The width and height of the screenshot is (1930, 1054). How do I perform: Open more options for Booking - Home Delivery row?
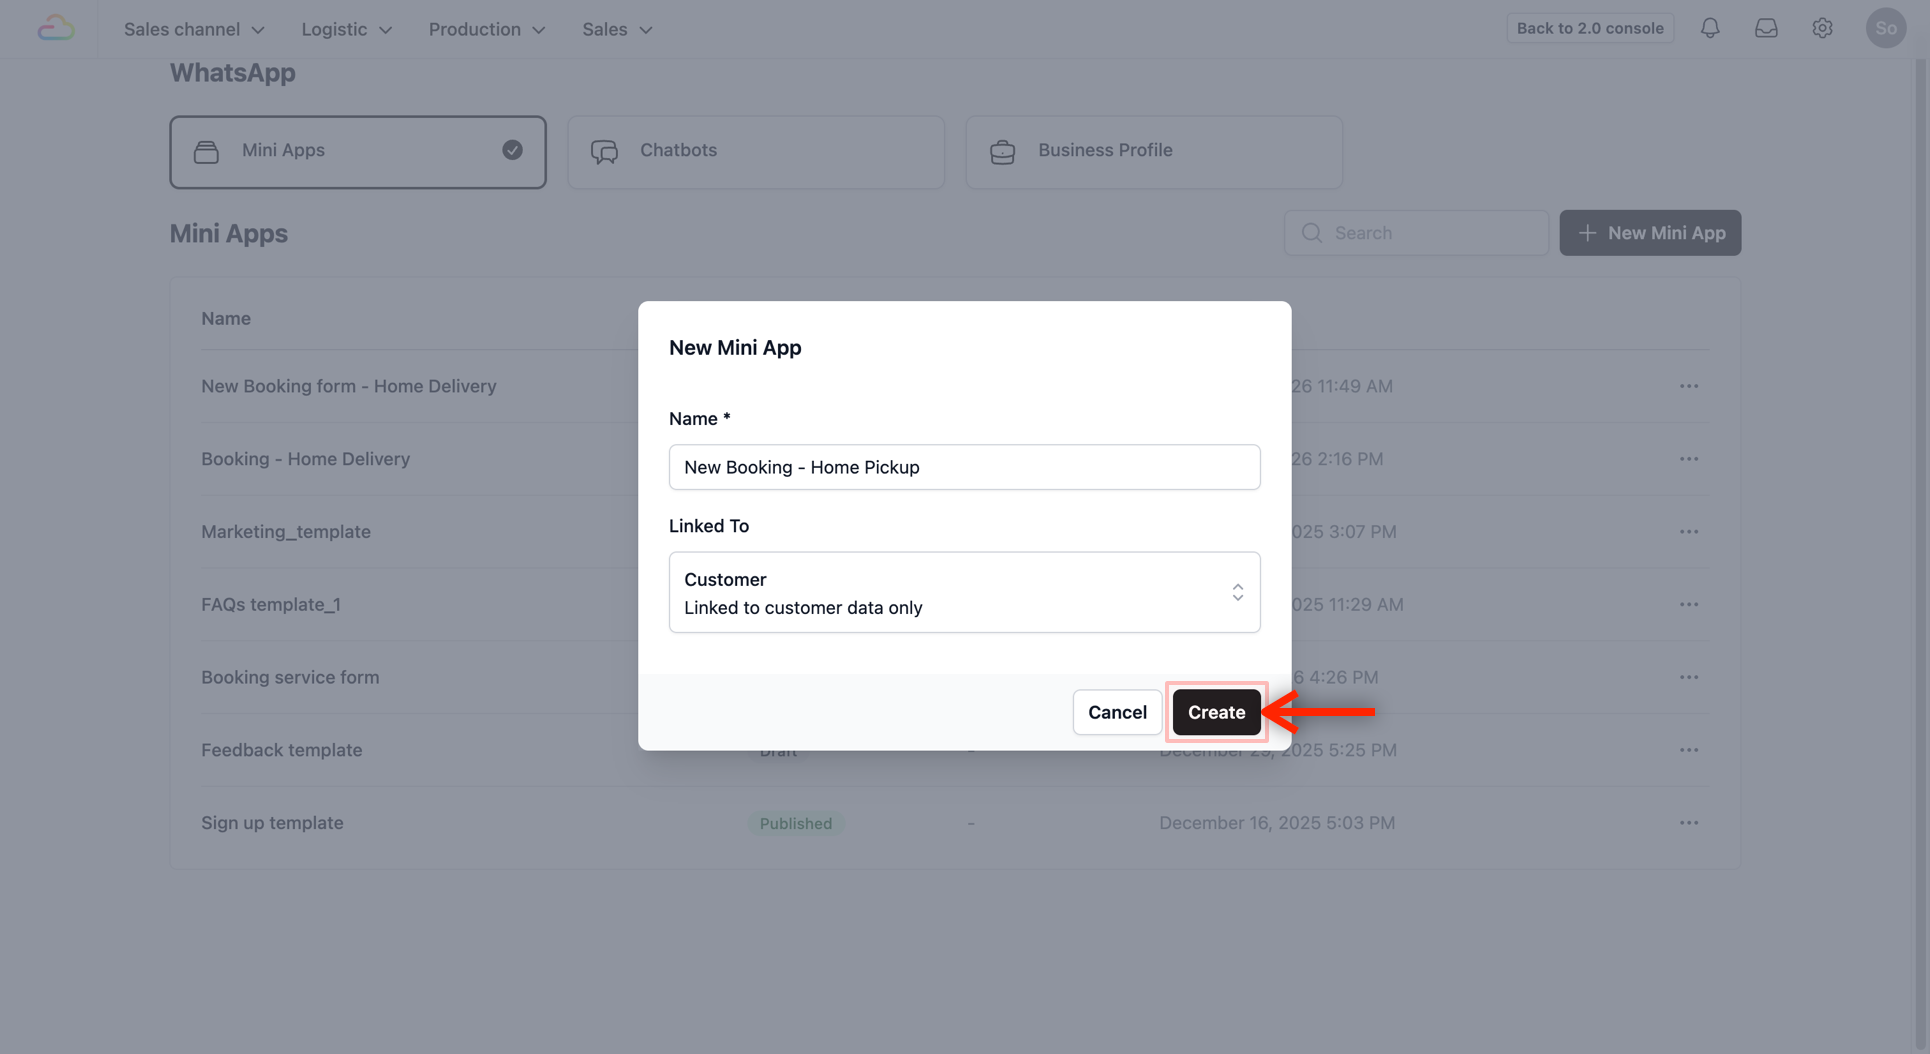(x=1689, y=459)
